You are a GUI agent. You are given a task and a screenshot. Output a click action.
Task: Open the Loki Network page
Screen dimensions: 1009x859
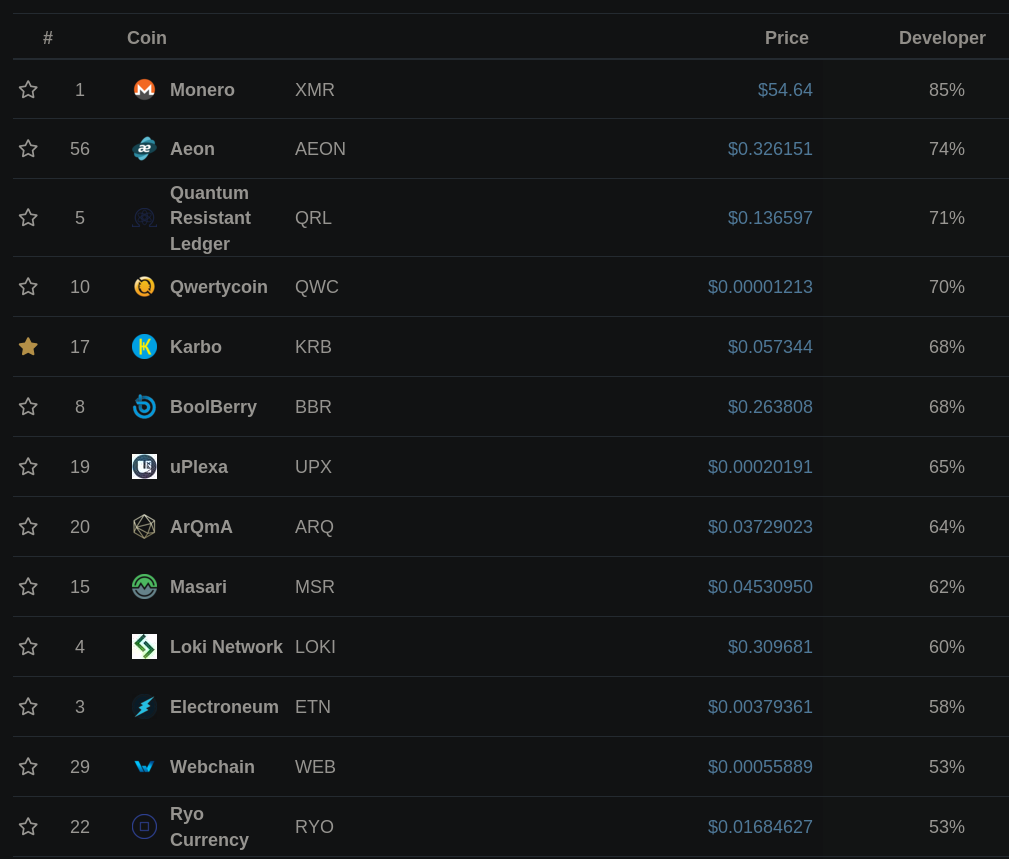tap(226, 647)
